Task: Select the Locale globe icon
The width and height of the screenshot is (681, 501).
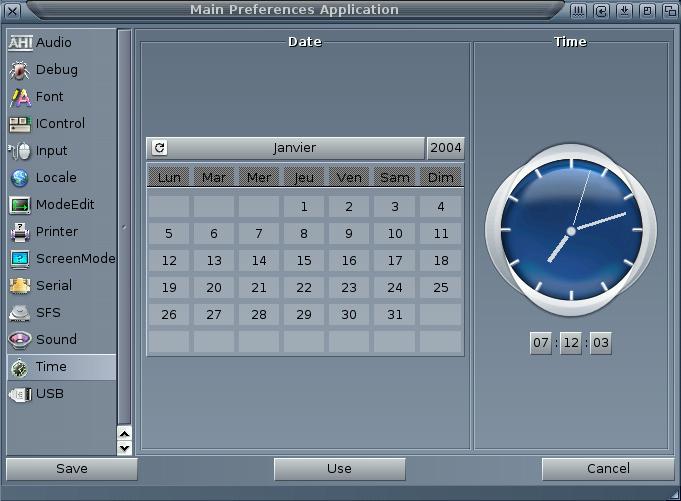Action: coord(20,178)
